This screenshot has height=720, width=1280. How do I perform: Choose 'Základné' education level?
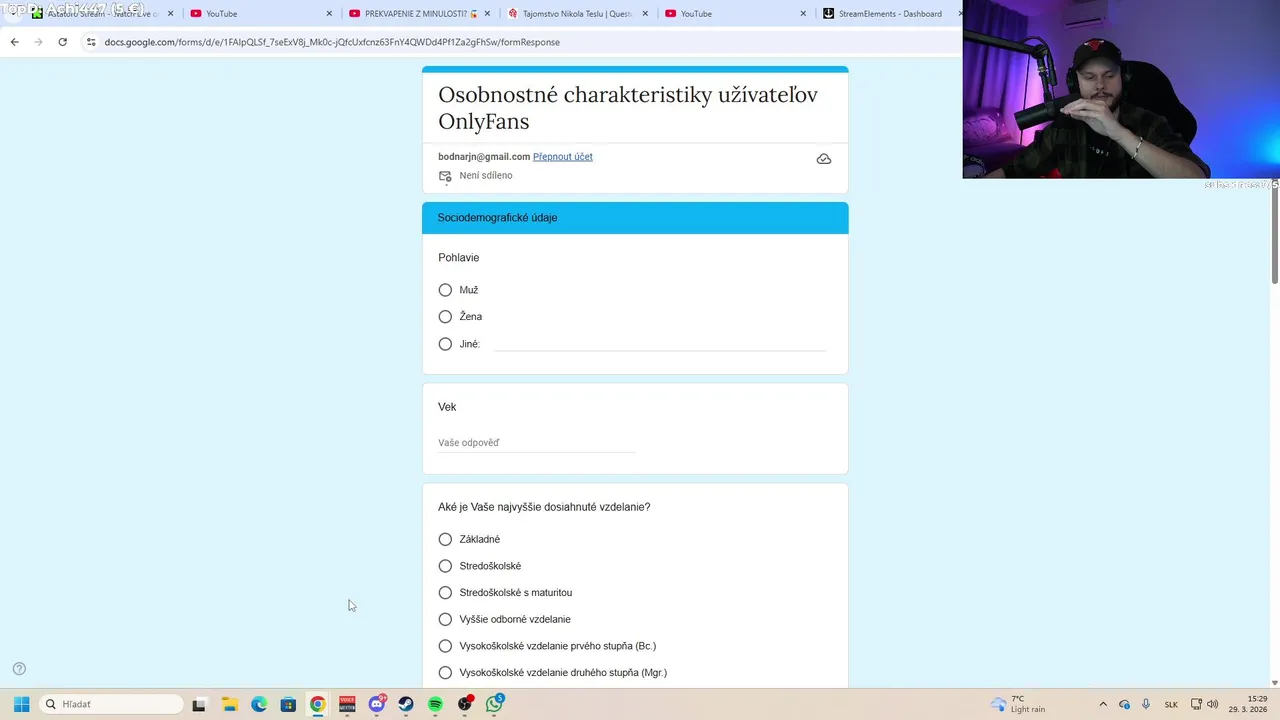pyautogui.click(x=445, y=539)
